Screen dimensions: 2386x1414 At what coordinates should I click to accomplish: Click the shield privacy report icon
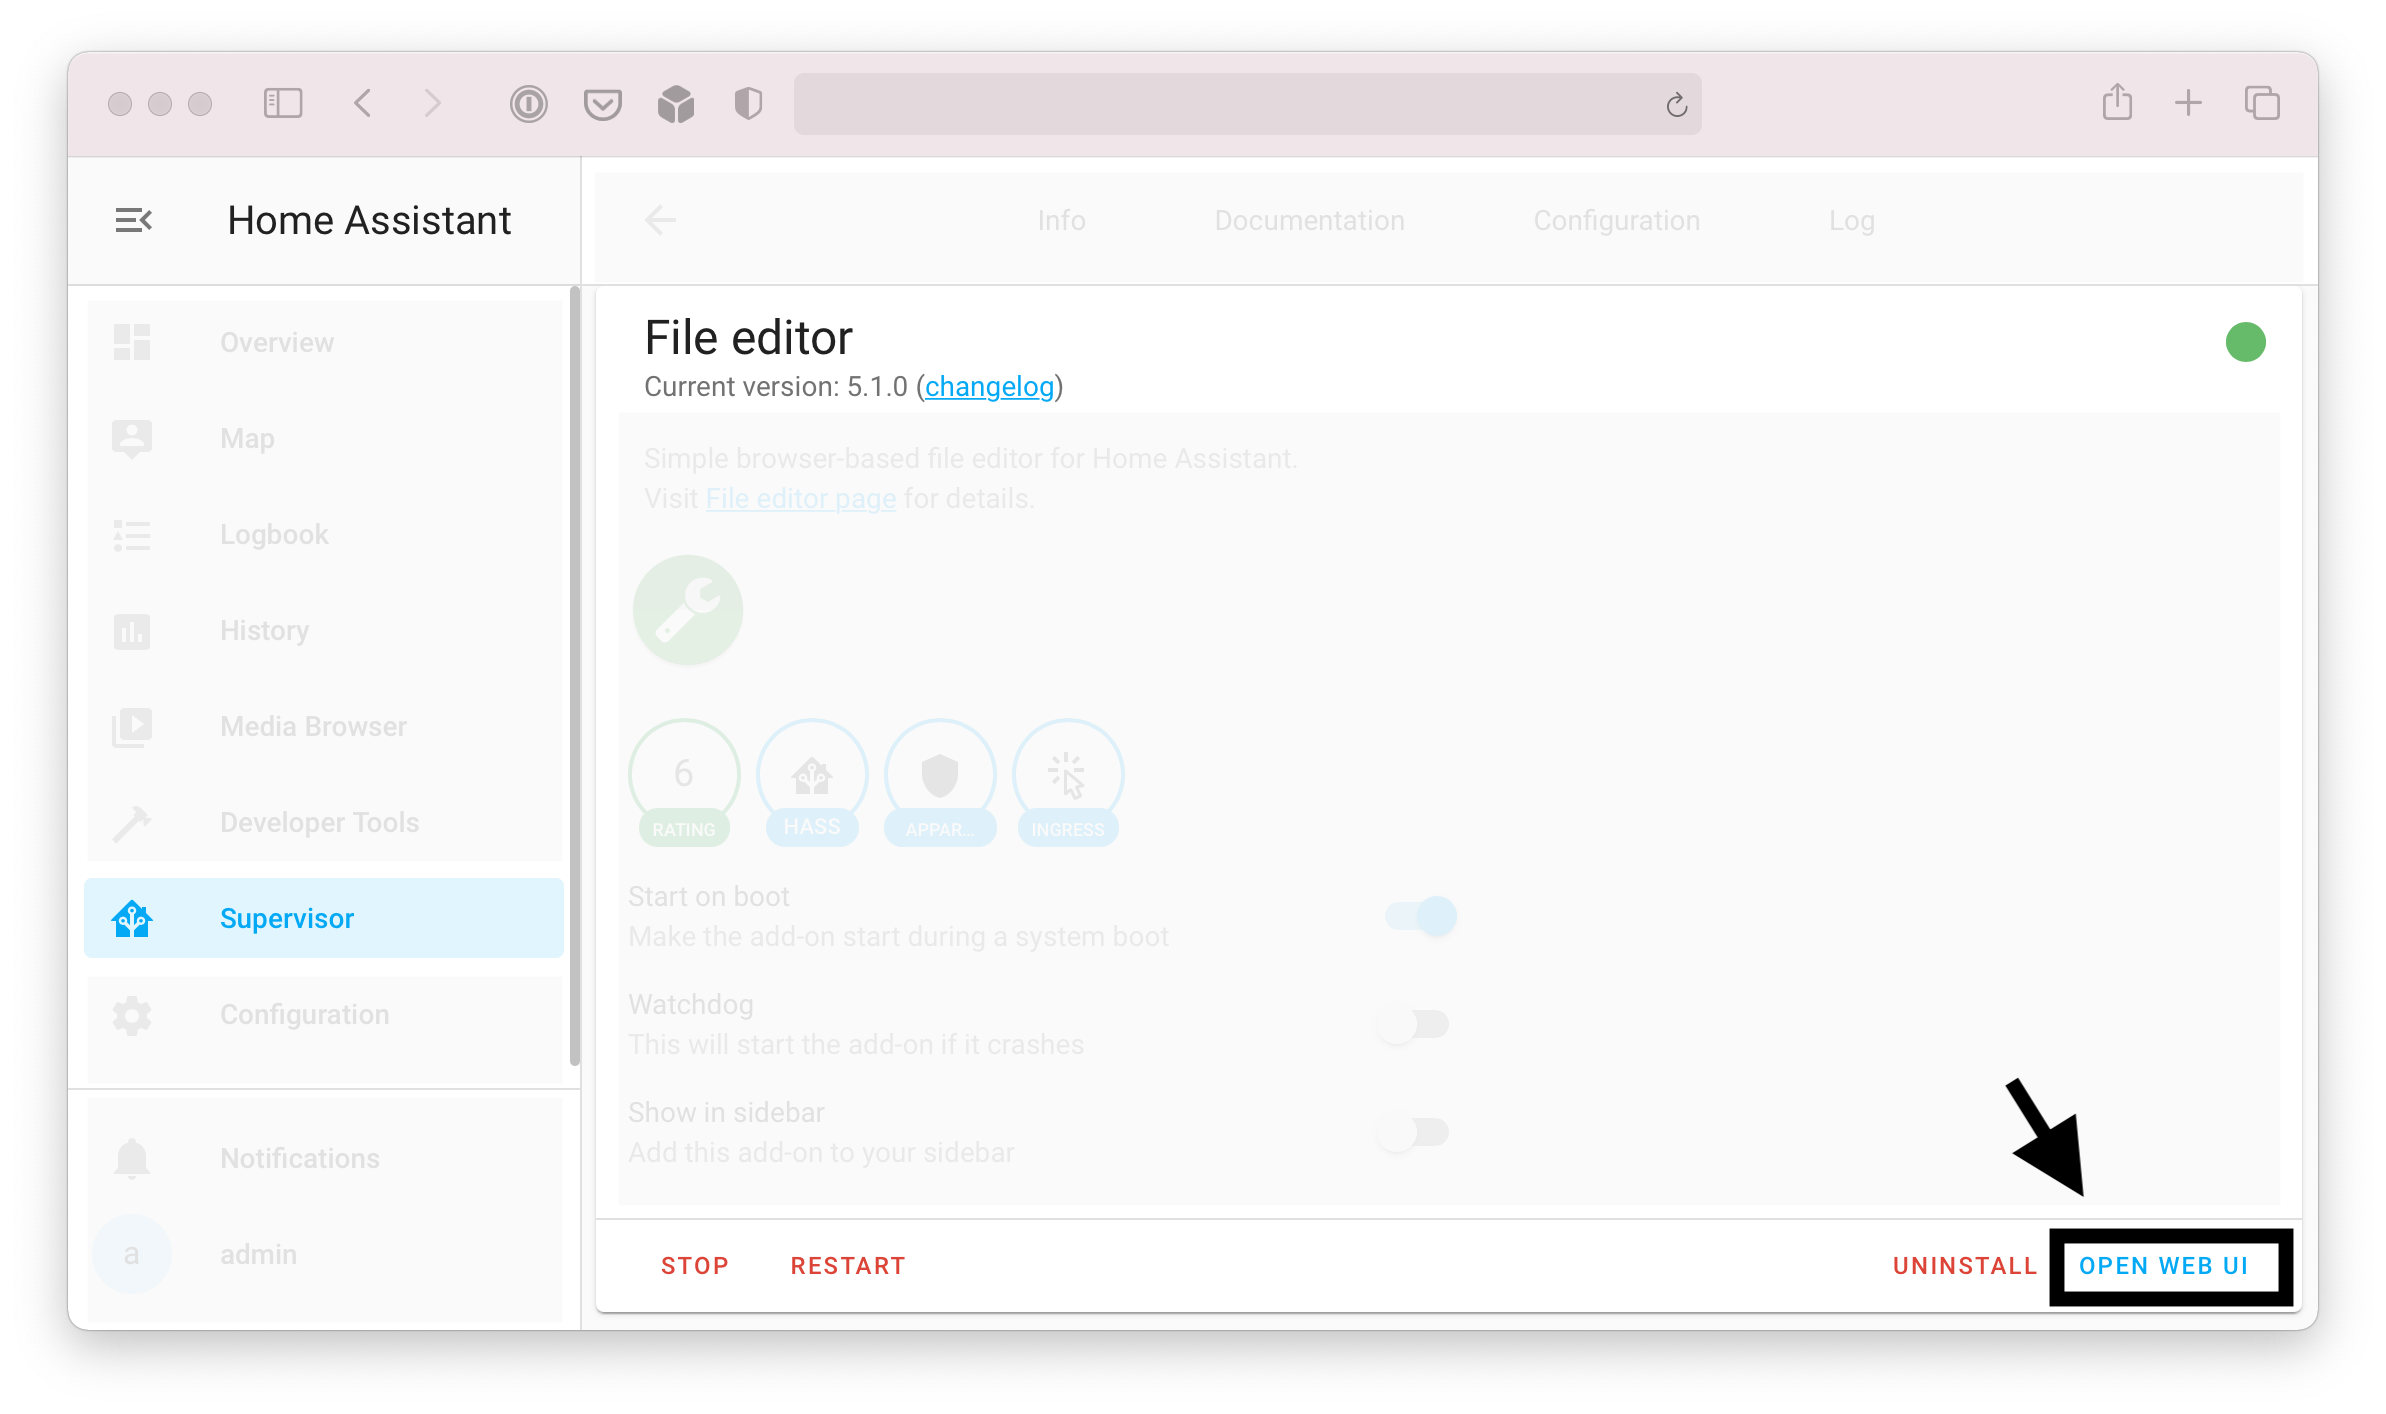tap(748, 104)
